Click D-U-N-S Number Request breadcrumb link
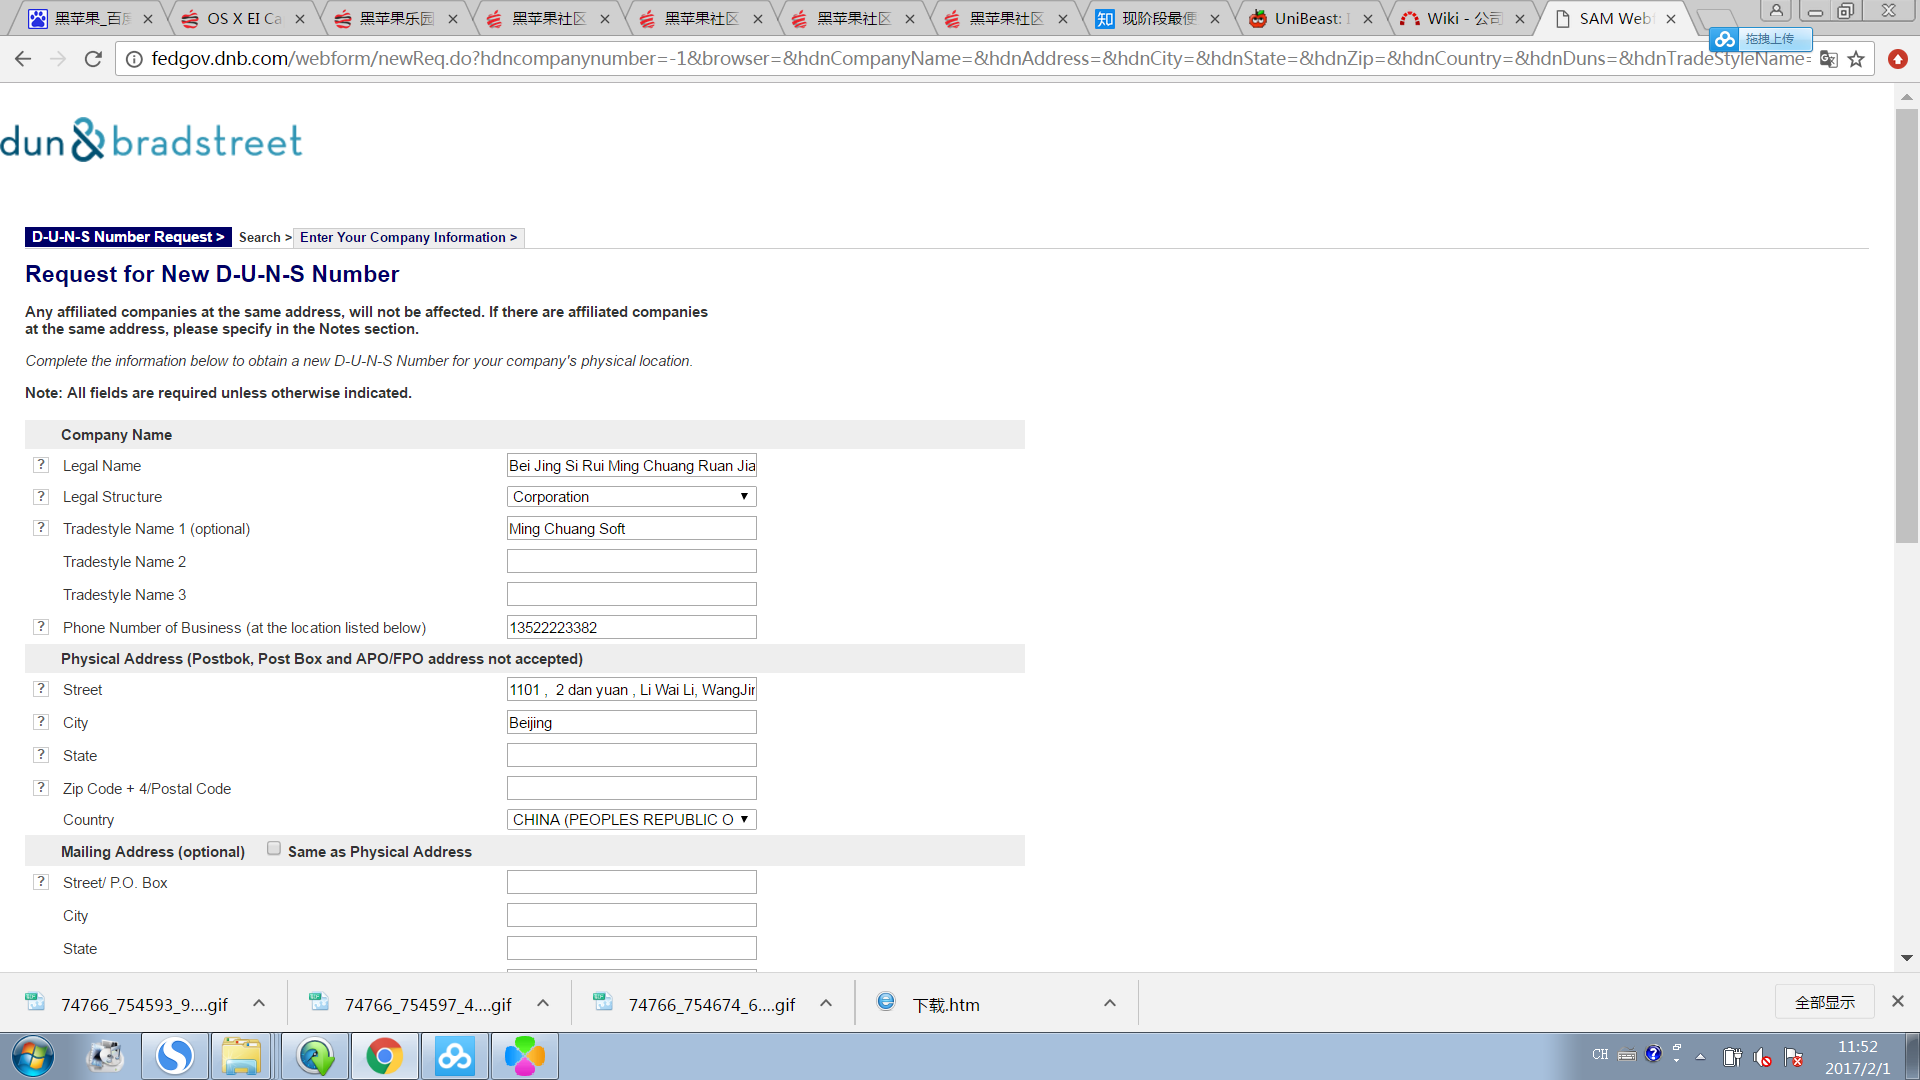The height and width of the screenshot is (1080, 1920). [128, 237]
